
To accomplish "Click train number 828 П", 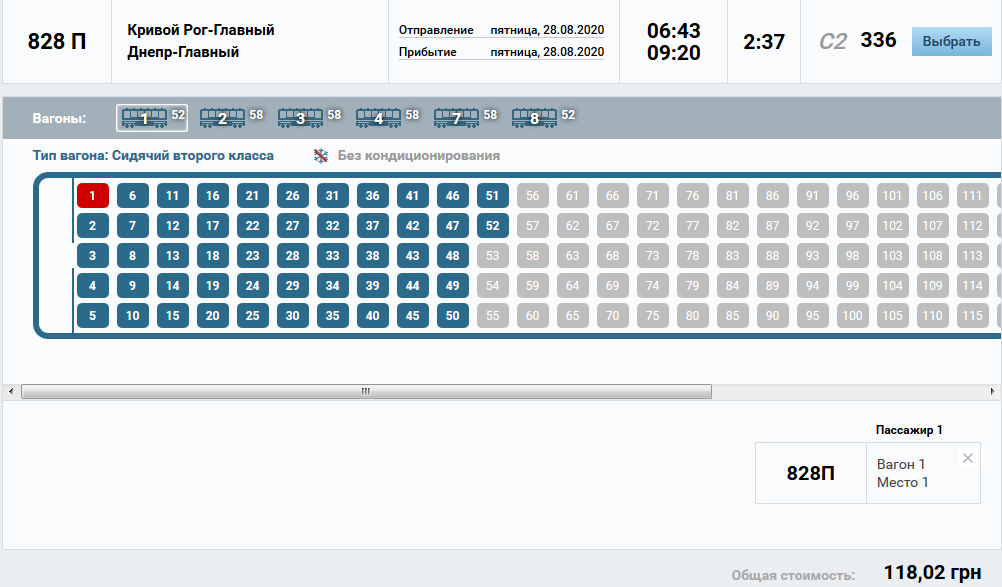I will [57, 42].
